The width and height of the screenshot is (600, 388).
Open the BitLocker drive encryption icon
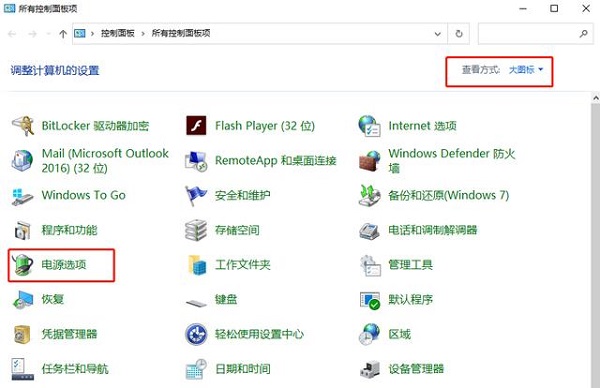tap(23, 126)
